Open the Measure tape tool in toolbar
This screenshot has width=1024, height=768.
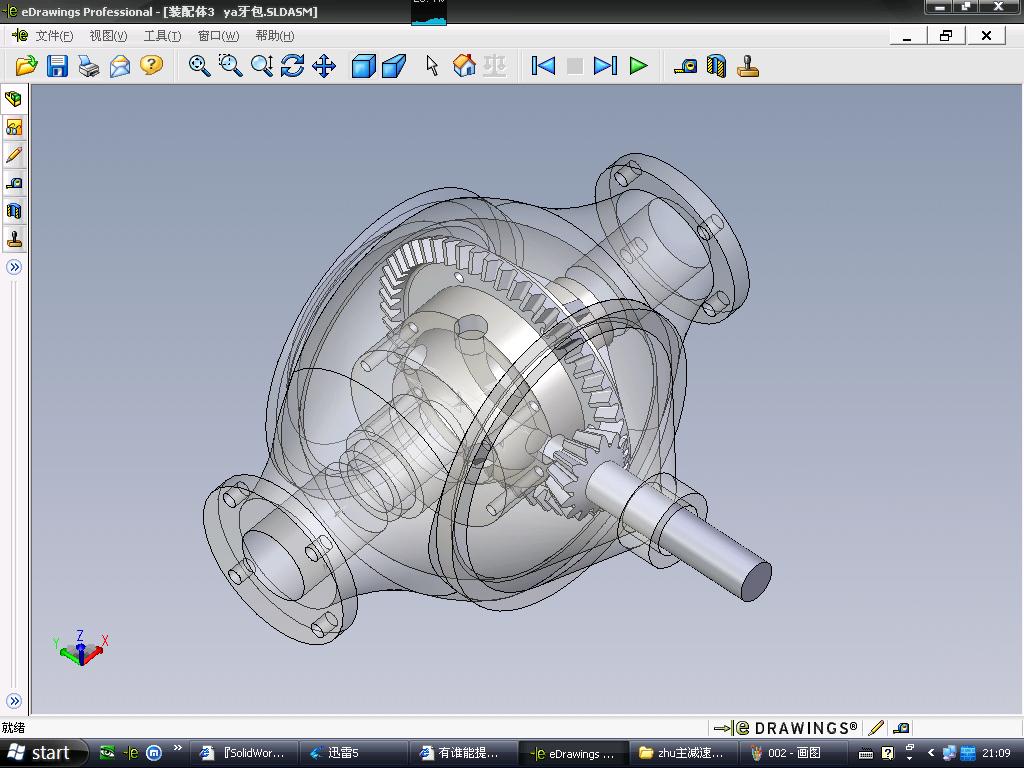[685, 65]
